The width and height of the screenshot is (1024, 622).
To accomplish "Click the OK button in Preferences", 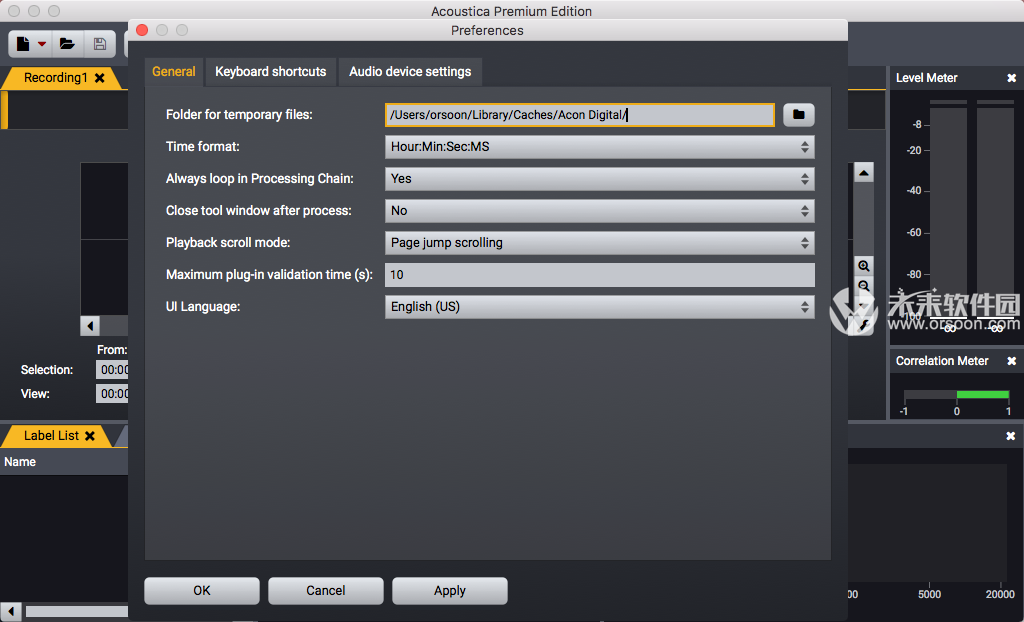I will (x=202, y=591).
